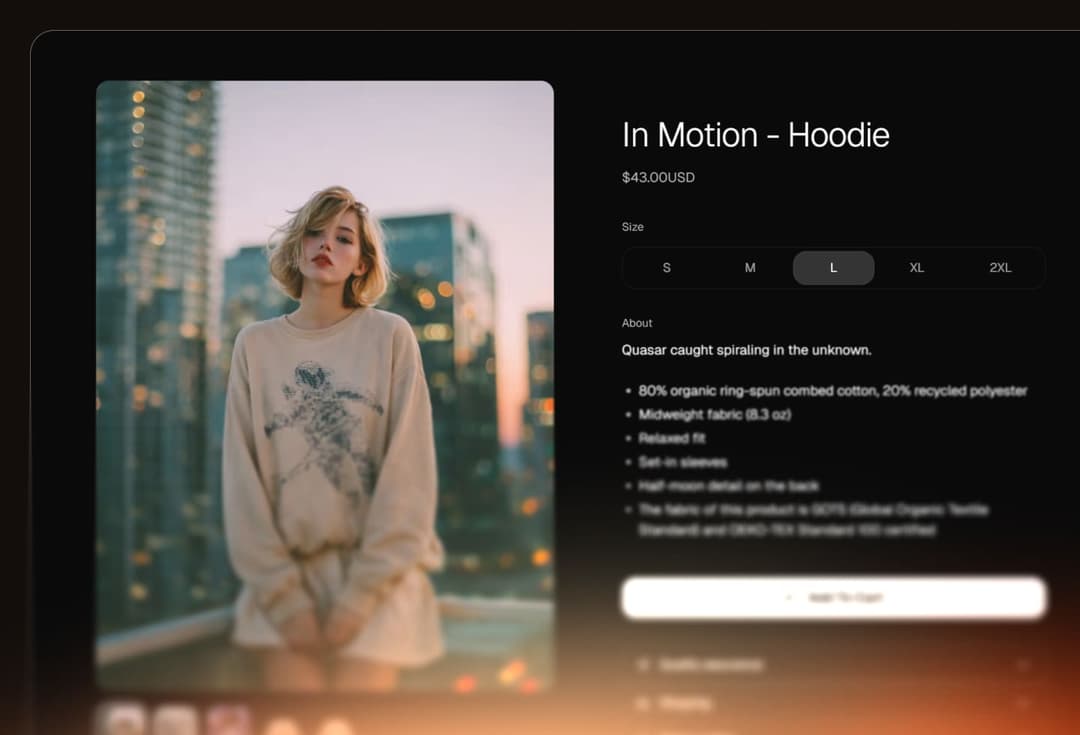Click the 80% organic ring-spun cotton bullet

pyautogui.click(x=833, y=391)
